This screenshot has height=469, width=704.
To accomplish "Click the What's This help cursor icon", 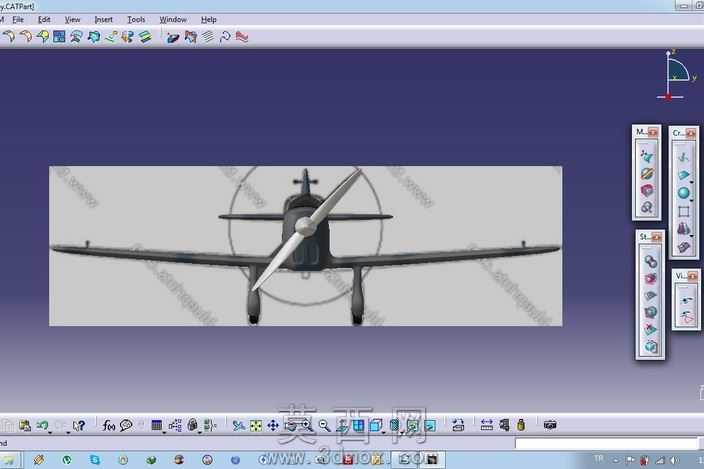I will click(x=79, y=425).
